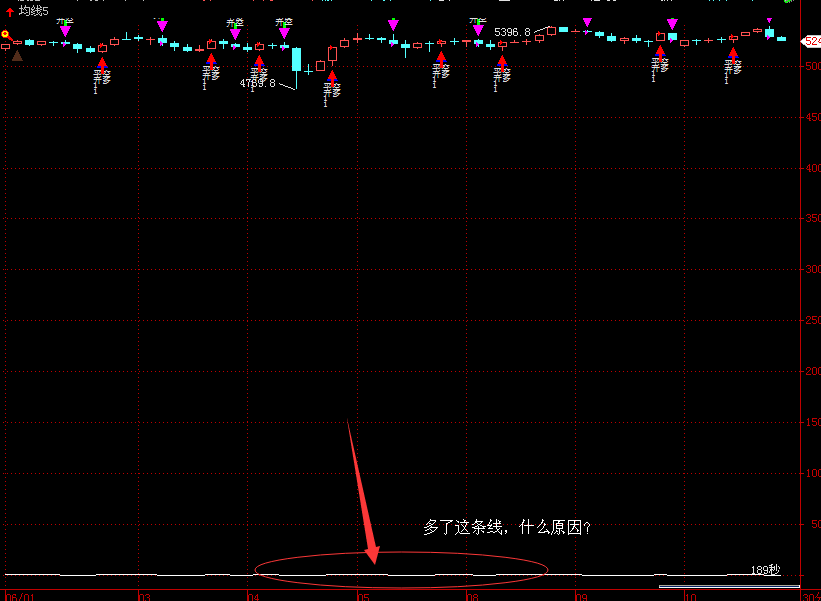Click the horizontal scrollbar under the chart
821x601 pixels.
click(729, 586)
